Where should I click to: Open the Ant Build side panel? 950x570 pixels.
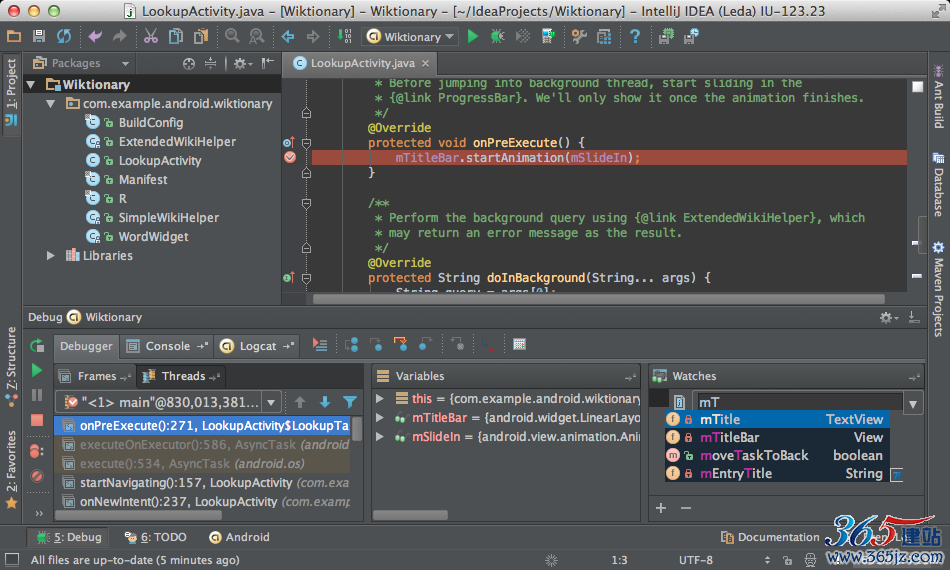click(x=938, y=96)
